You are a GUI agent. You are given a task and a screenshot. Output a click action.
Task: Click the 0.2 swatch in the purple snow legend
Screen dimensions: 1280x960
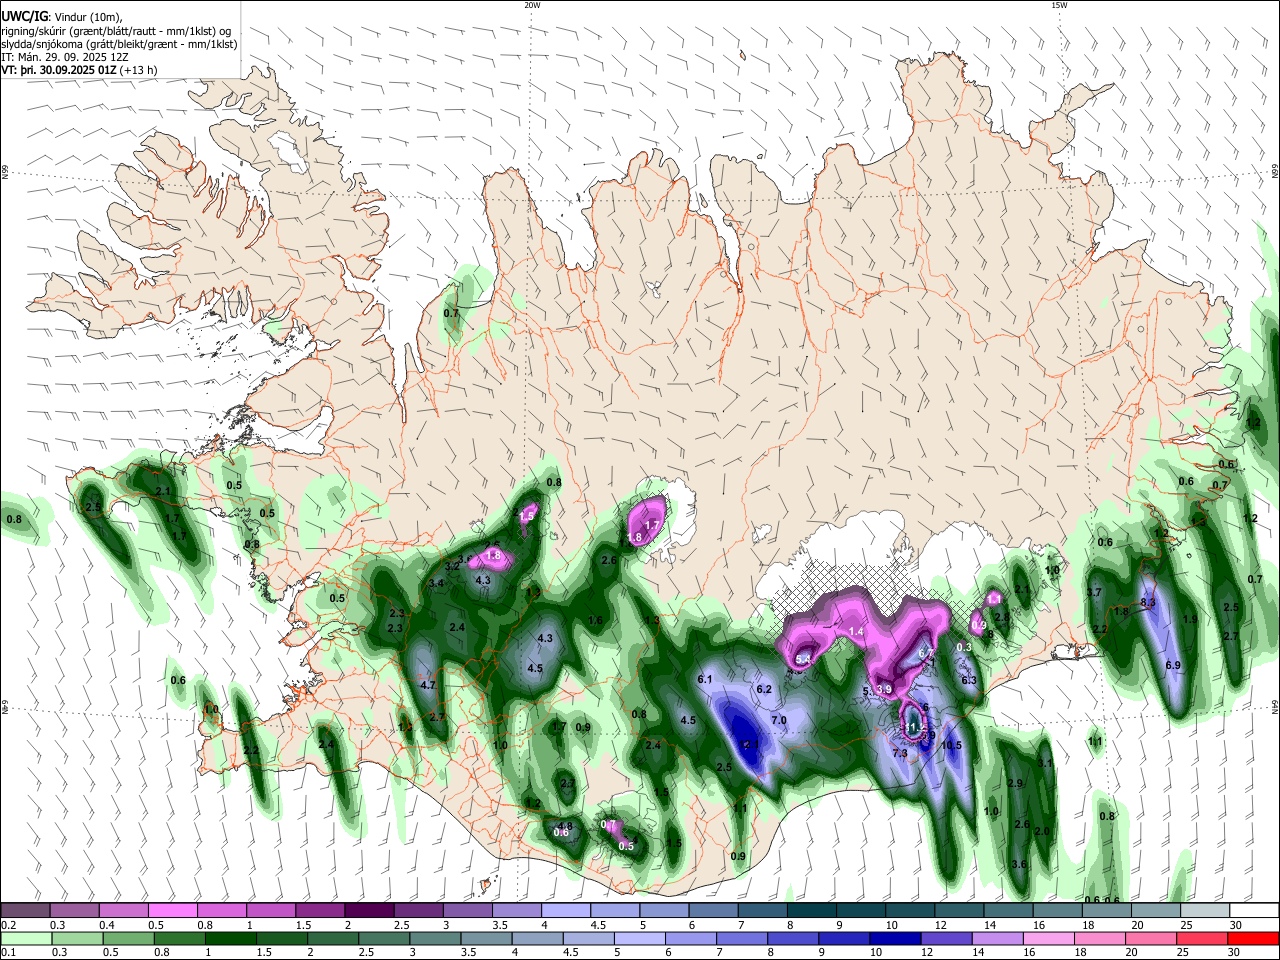pyautogui.click(x=25, y=910)
